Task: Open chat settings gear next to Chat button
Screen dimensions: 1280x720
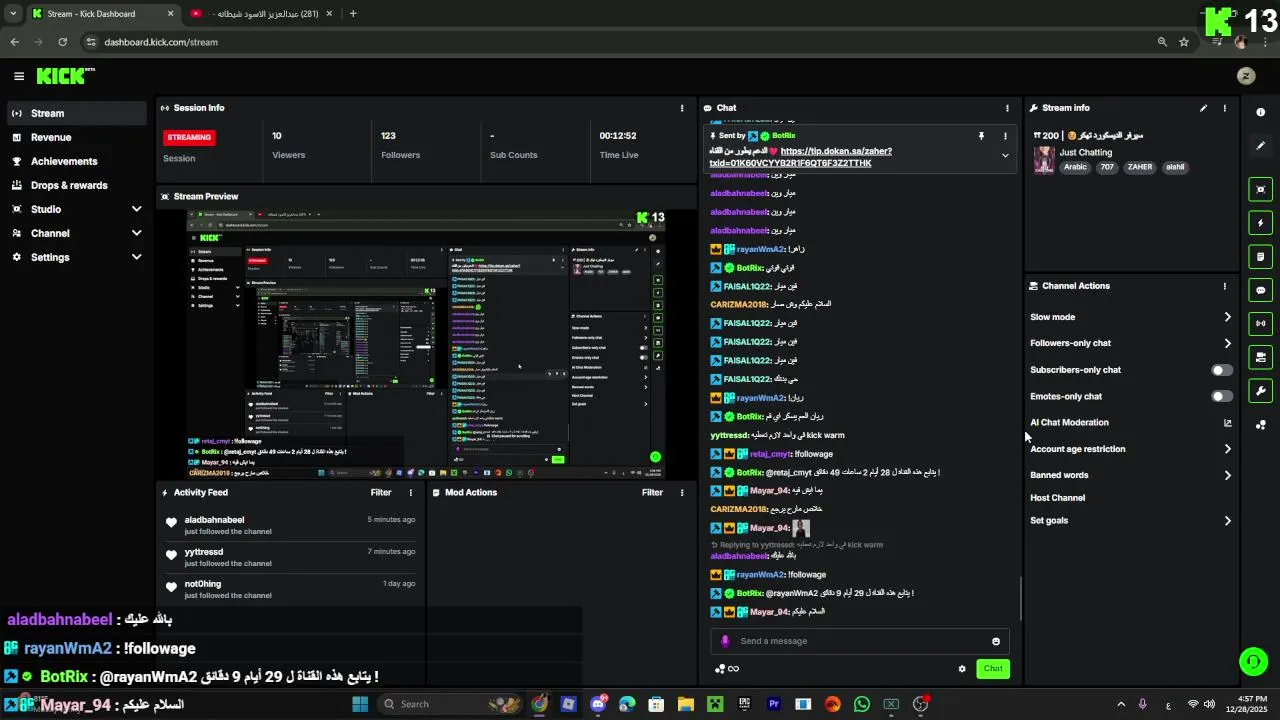Action: coord(962,669)
